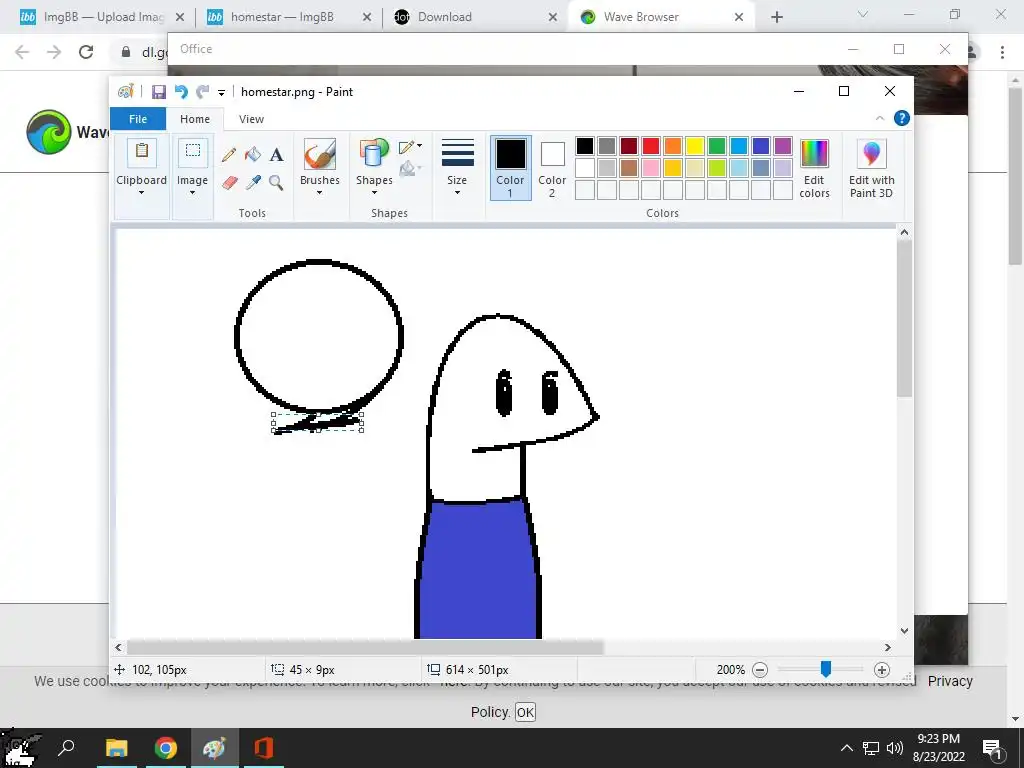Click the taskbar search magnifier
The height and width of the screenshot is (768, 1024).
pos(67,748)
